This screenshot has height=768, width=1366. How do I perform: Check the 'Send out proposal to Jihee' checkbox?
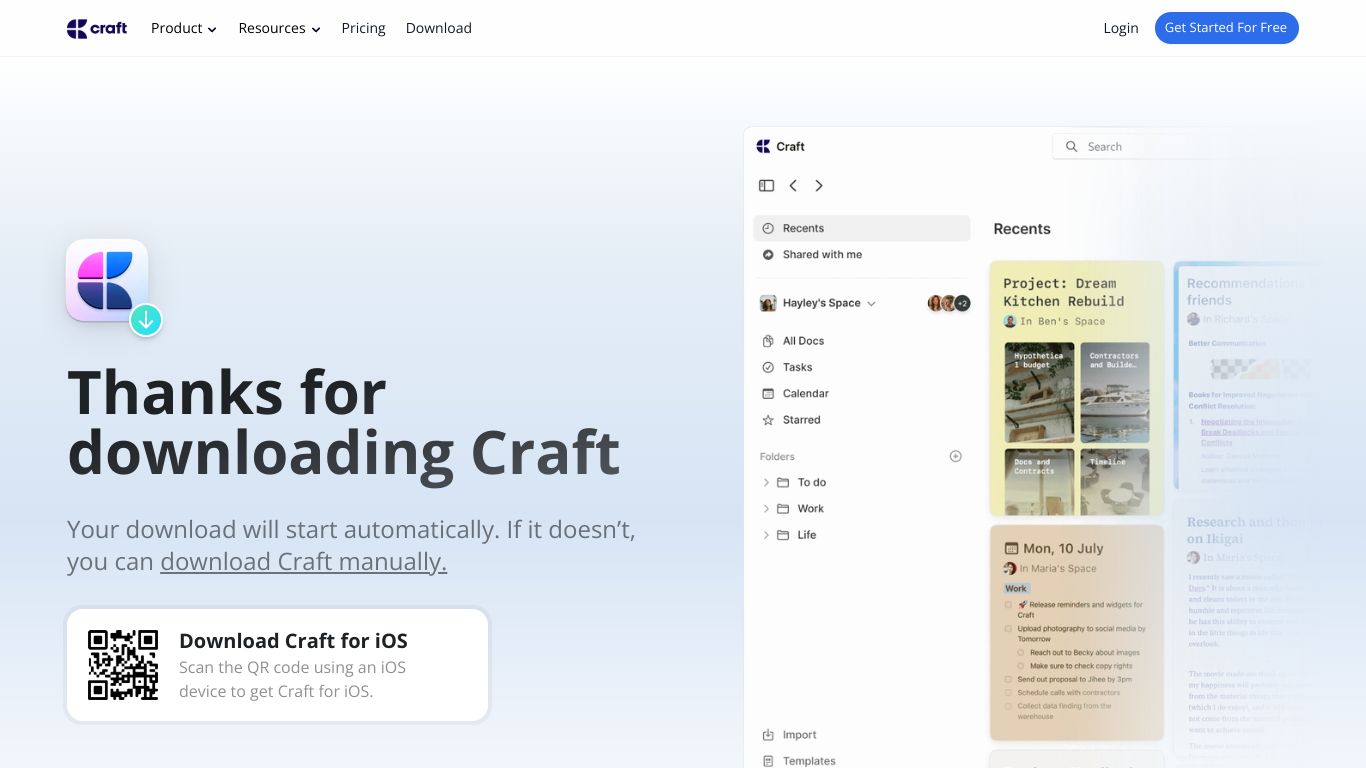click(1008, 679)
